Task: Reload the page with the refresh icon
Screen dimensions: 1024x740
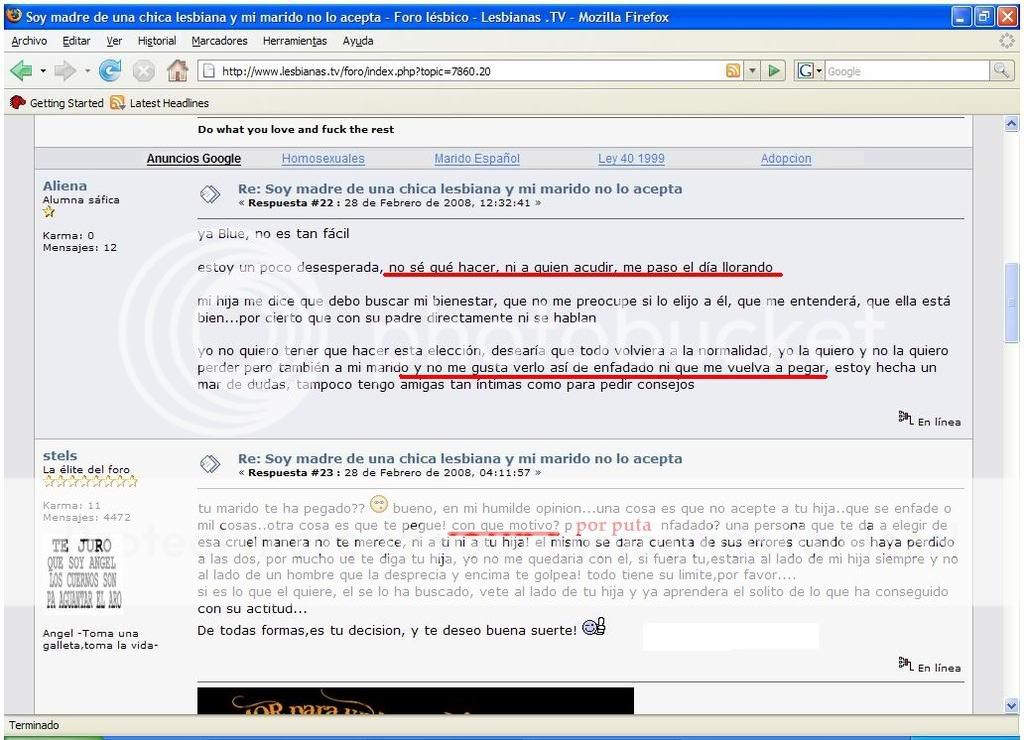Action: tap(110, 71)
